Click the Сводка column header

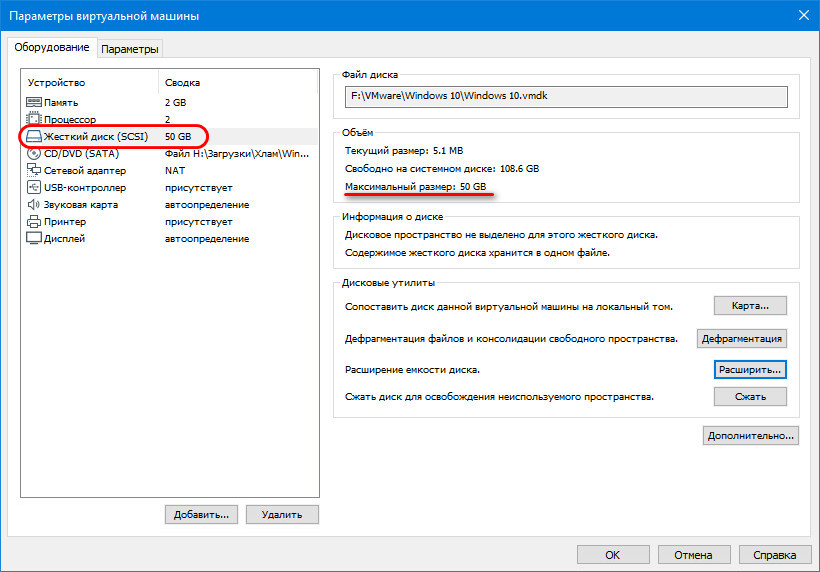click(182, 83)
